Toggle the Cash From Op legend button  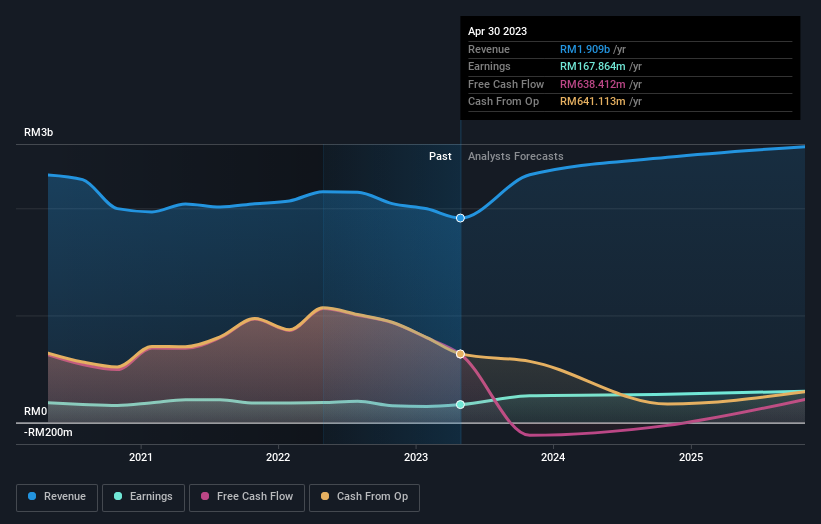coord(364,497)
